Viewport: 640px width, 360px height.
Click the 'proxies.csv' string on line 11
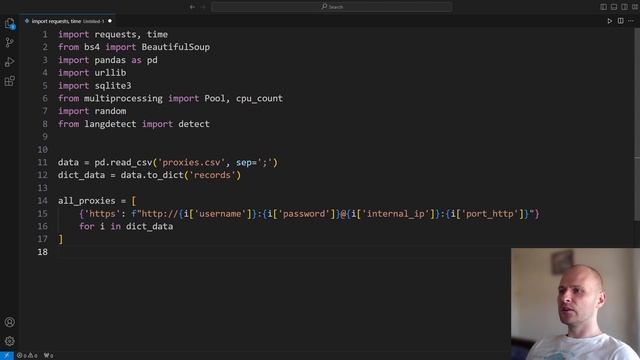[191, 162]
